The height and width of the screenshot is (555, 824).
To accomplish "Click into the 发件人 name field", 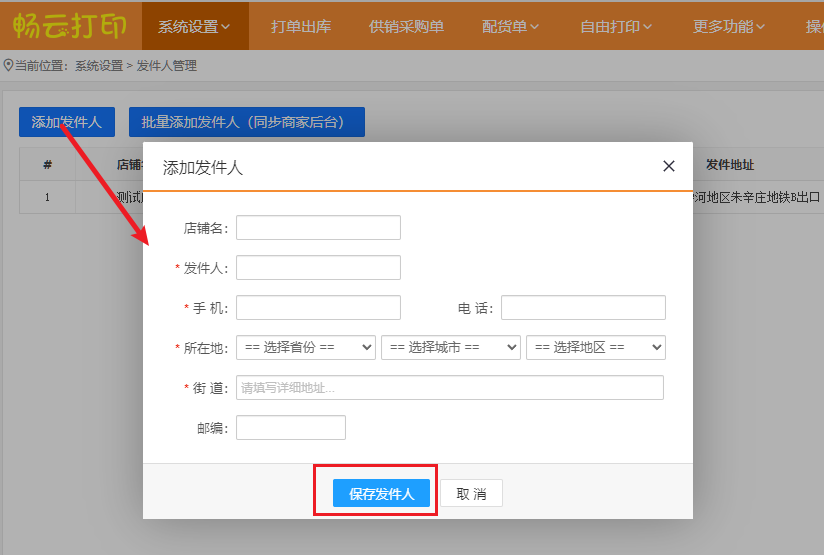I will [318, 268].
